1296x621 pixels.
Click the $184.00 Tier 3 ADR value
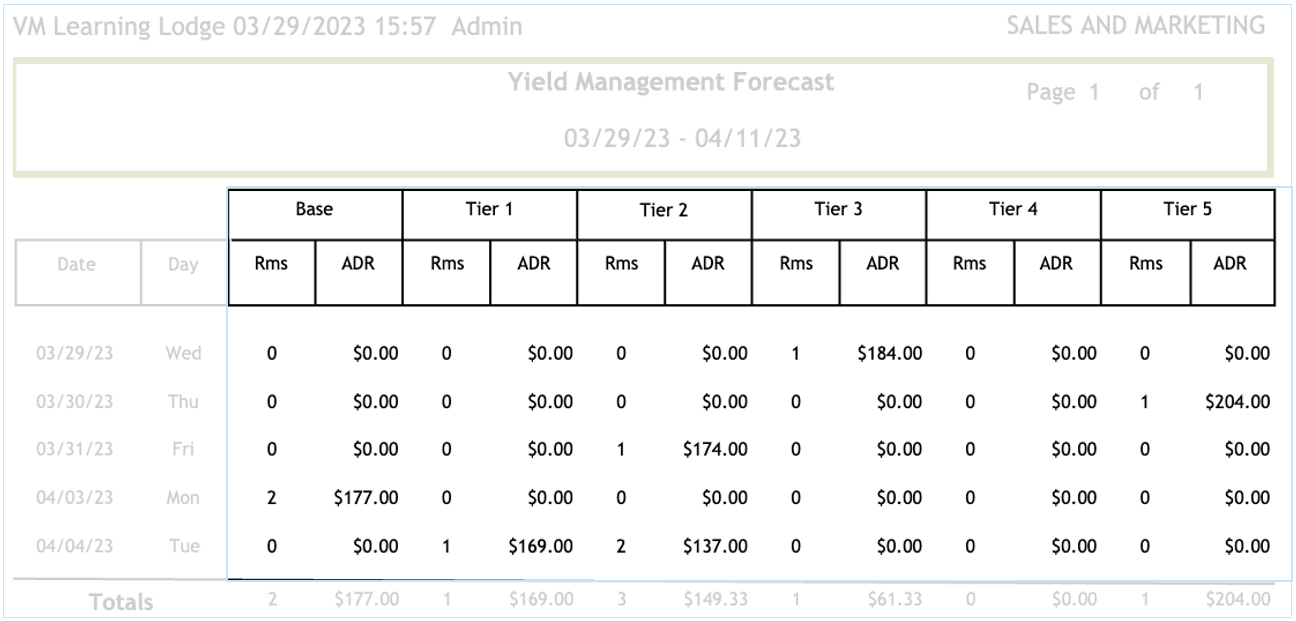[889, 353]
